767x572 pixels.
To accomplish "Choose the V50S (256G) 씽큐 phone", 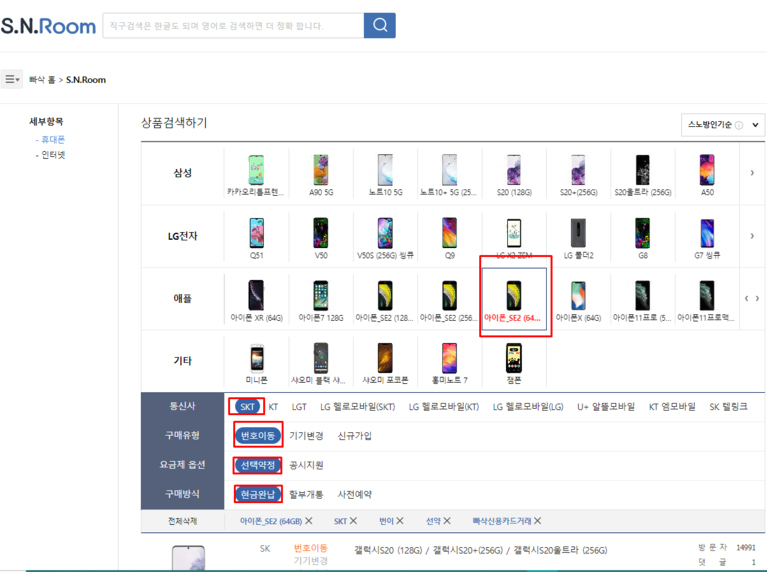I will click(x=385, y=238).
